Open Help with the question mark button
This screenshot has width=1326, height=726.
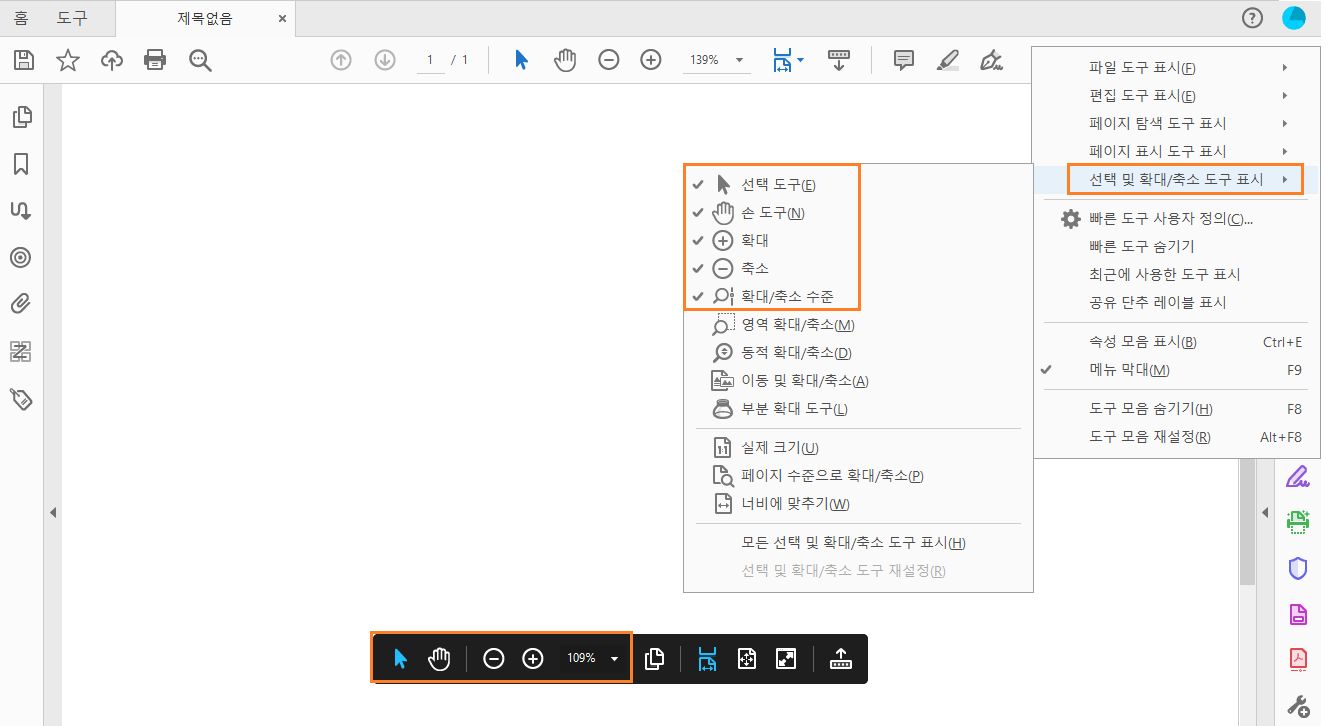pos(1252,17)
